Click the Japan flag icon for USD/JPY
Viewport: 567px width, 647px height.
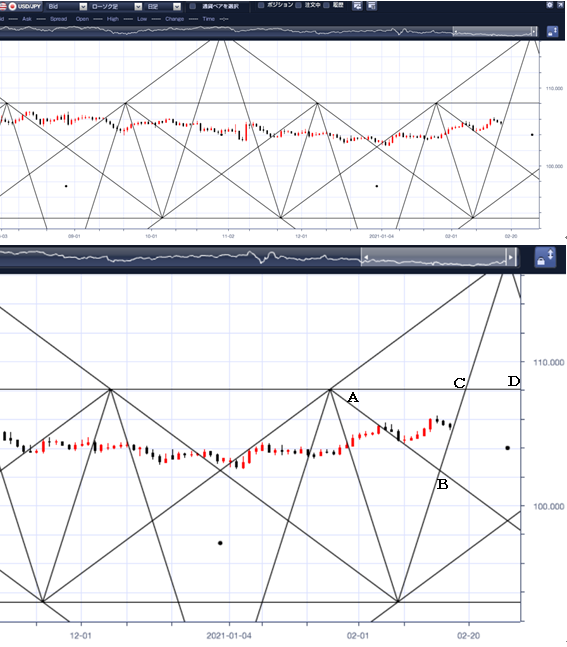tap(12, 7)
